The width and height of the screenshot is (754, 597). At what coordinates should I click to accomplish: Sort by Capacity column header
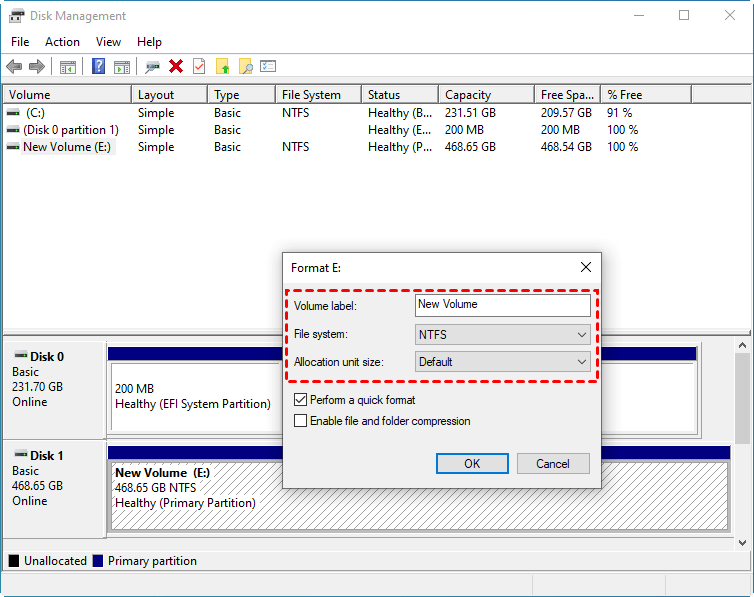(x=487, y=95)
